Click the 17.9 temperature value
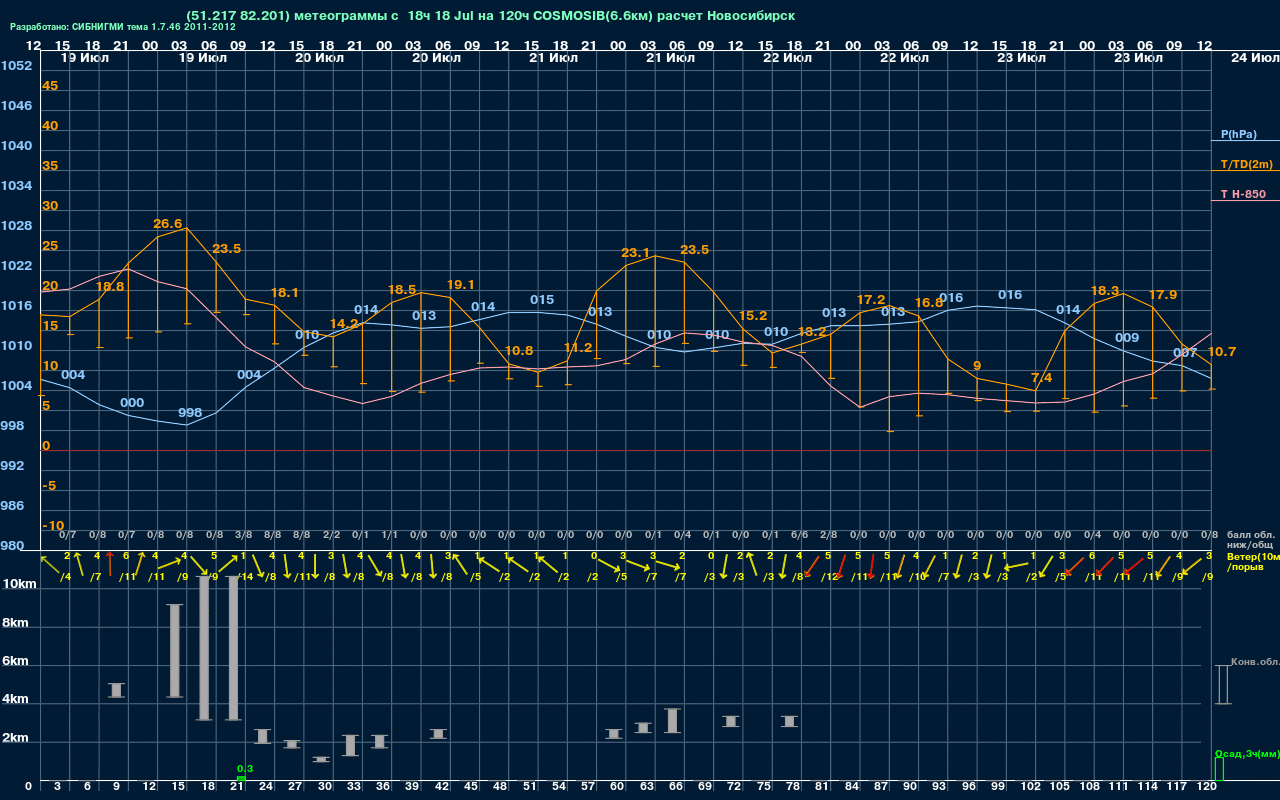Image resolution: width=1280 pixels, height=800 pixels. (x=1163, y=295)
